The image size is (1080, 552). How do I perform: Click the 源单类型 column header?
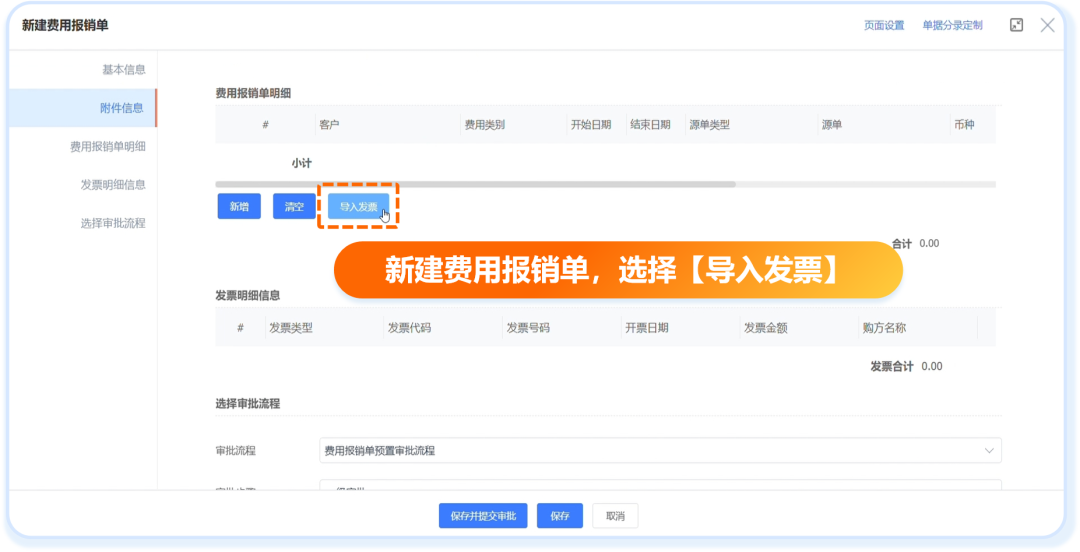coord(709,125)
